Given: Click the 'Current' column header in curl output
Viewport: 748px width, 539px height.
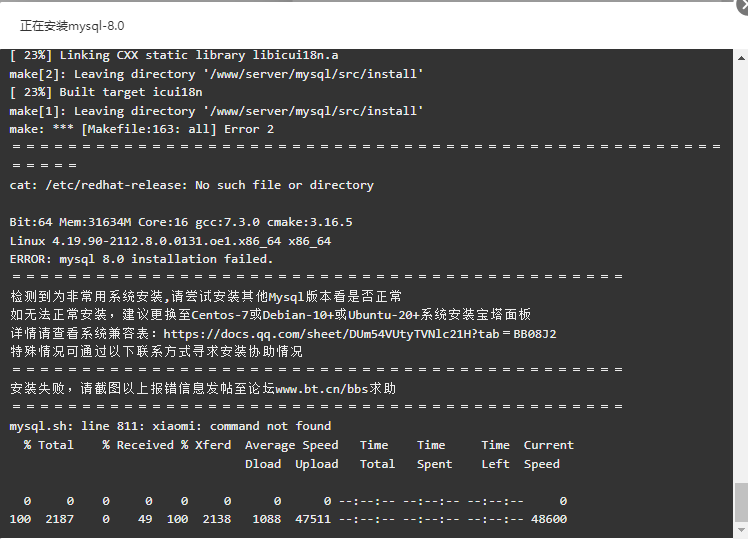Looking at the screenshot, I should [x=549, y=445].
